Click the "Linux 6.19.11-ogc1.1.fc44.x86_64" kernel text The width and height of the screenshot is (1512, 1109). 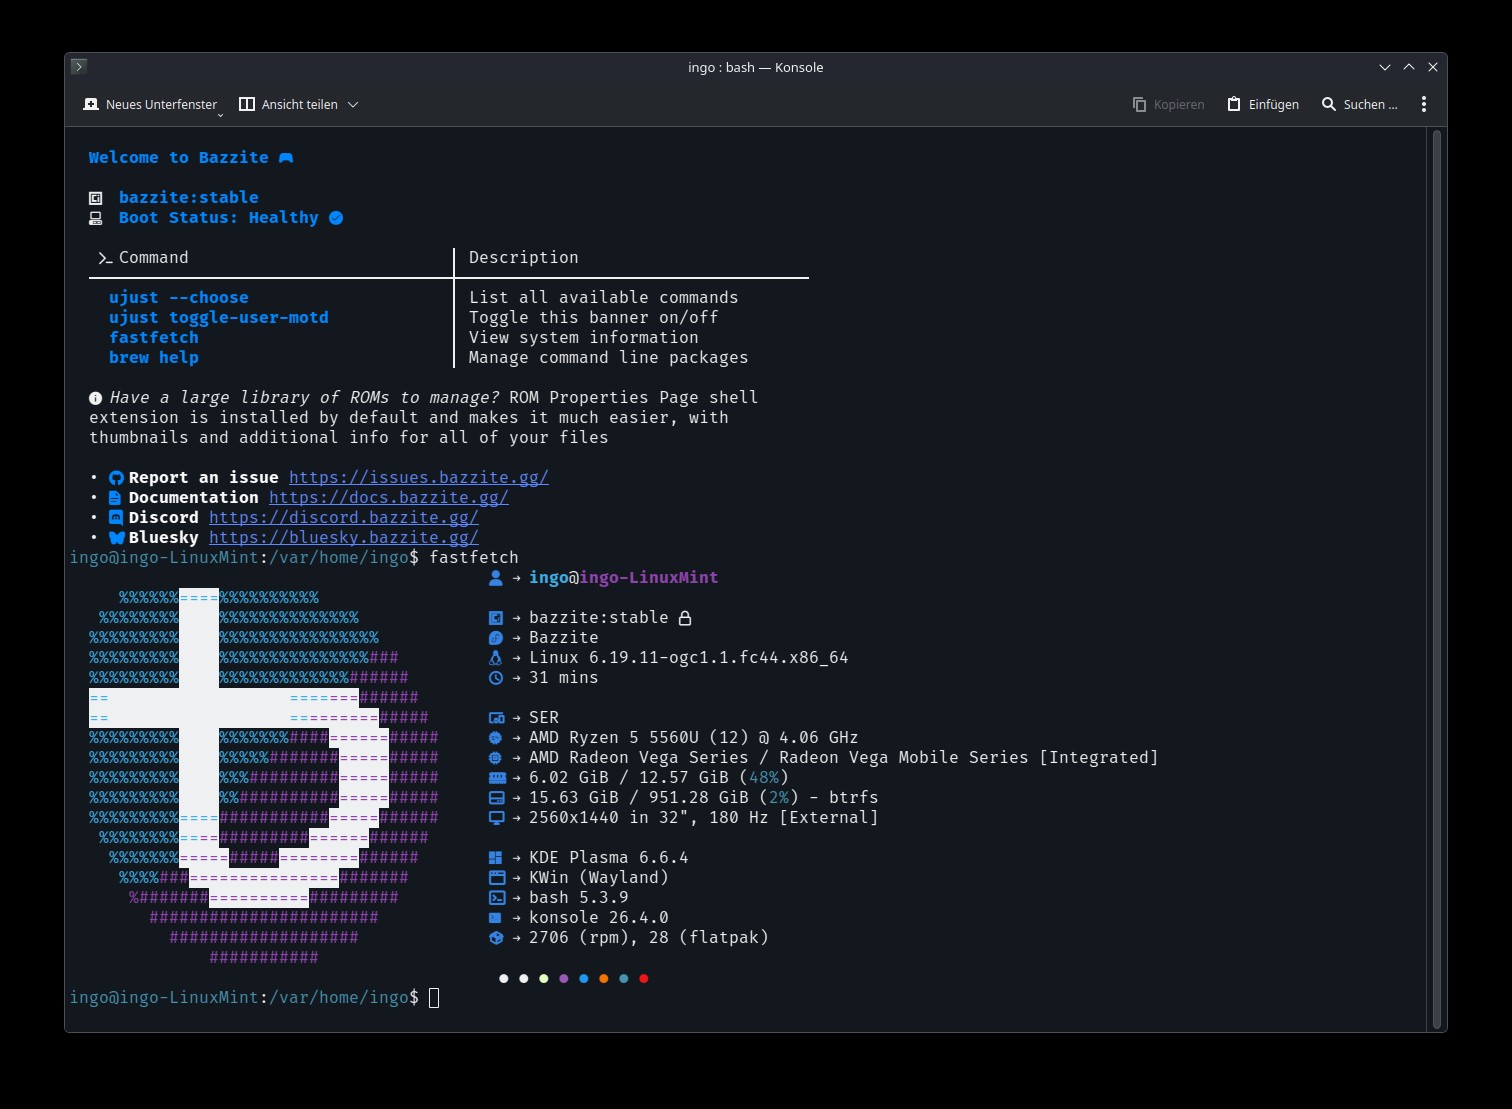click(x=689, y=658)
